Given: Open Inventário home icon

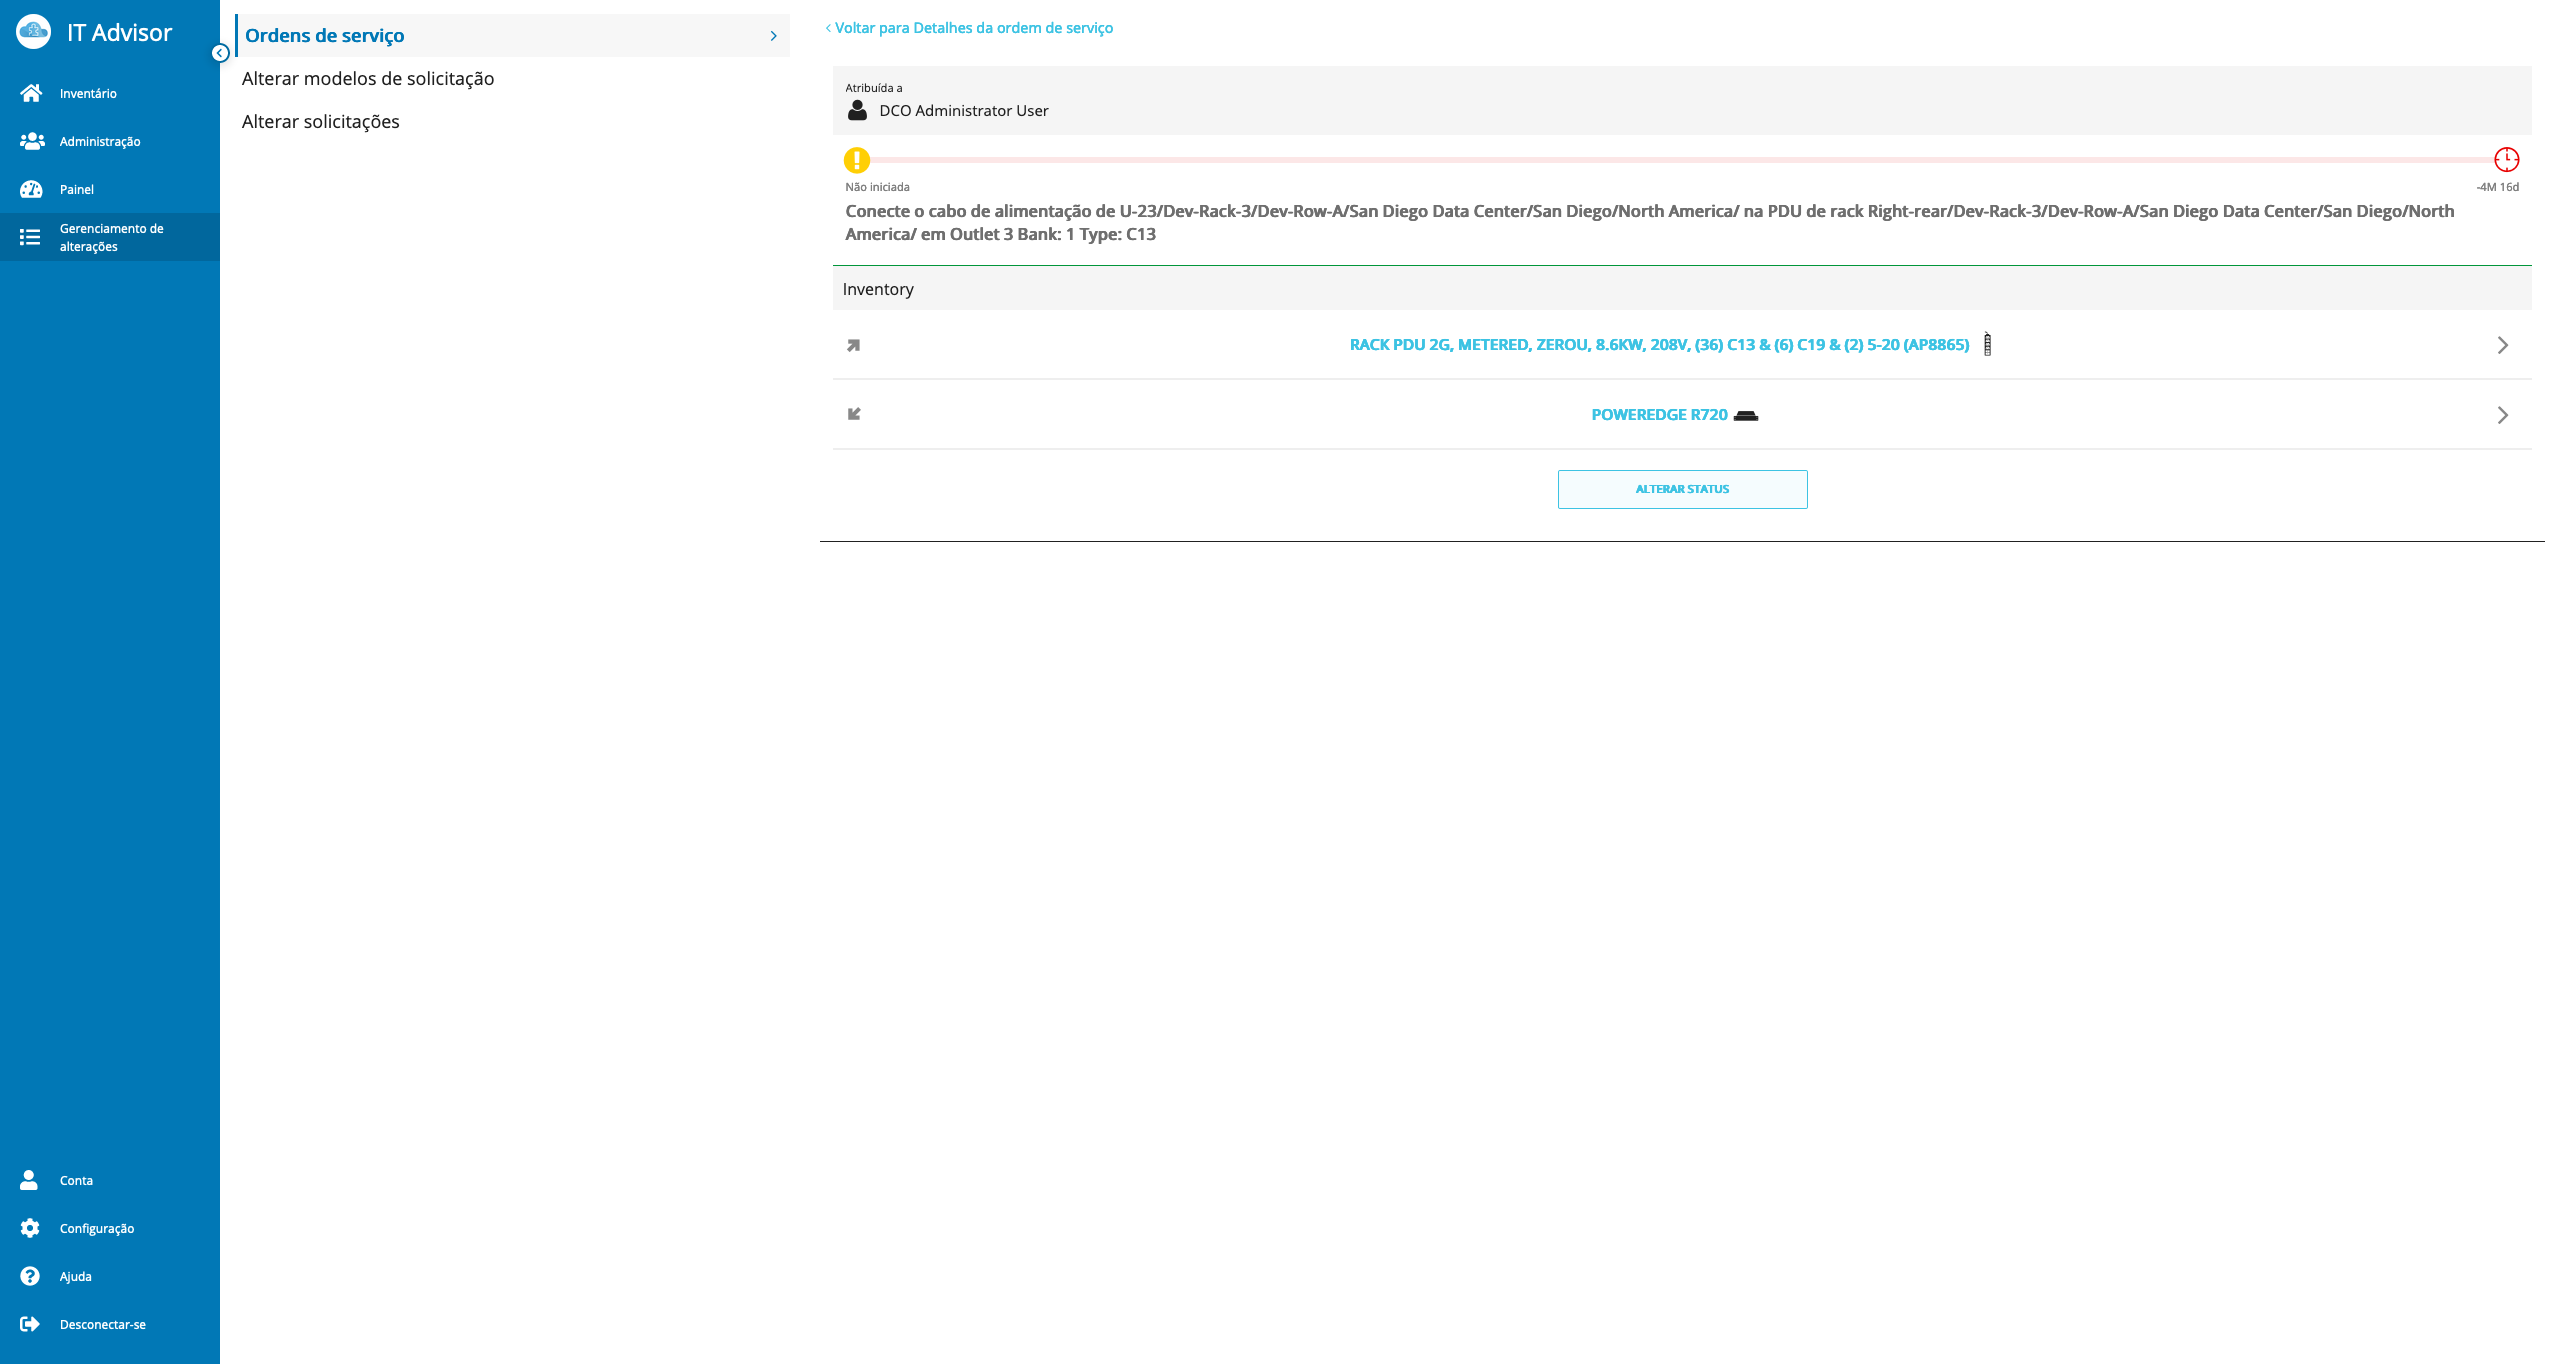Looking at the screenshot, I should (31, 93).
